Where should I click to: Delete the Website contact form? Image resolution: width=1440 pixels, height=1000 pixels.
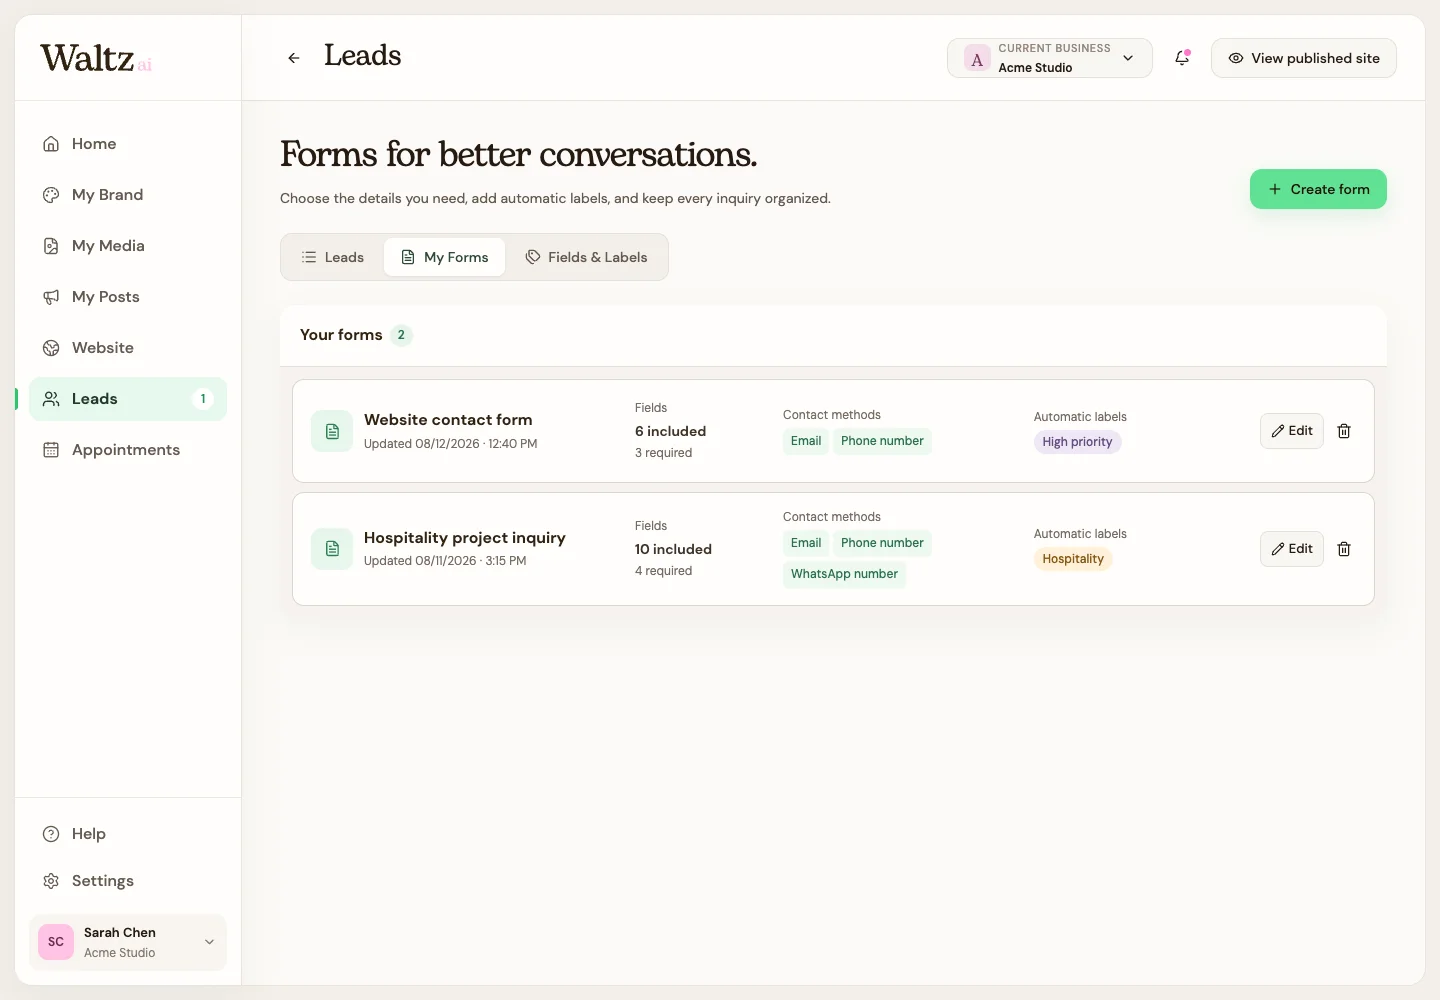tap(1344, 431)
